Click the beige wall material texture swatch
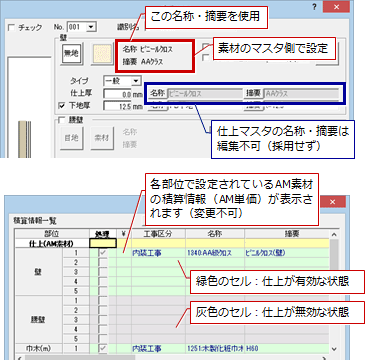 pyautogui.click(x=103, y=54)
